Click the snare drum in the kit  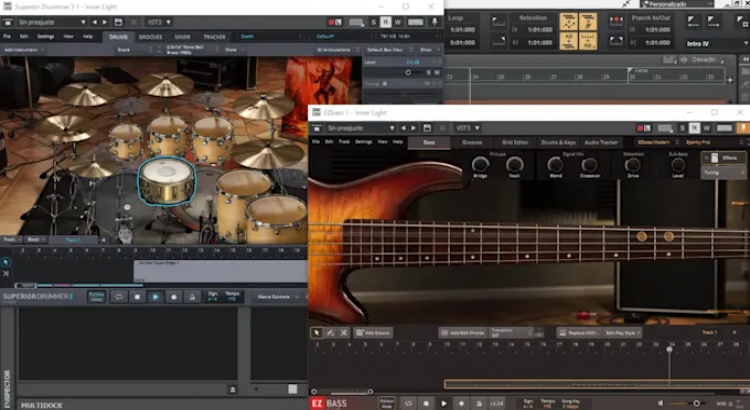click(167, 181)
